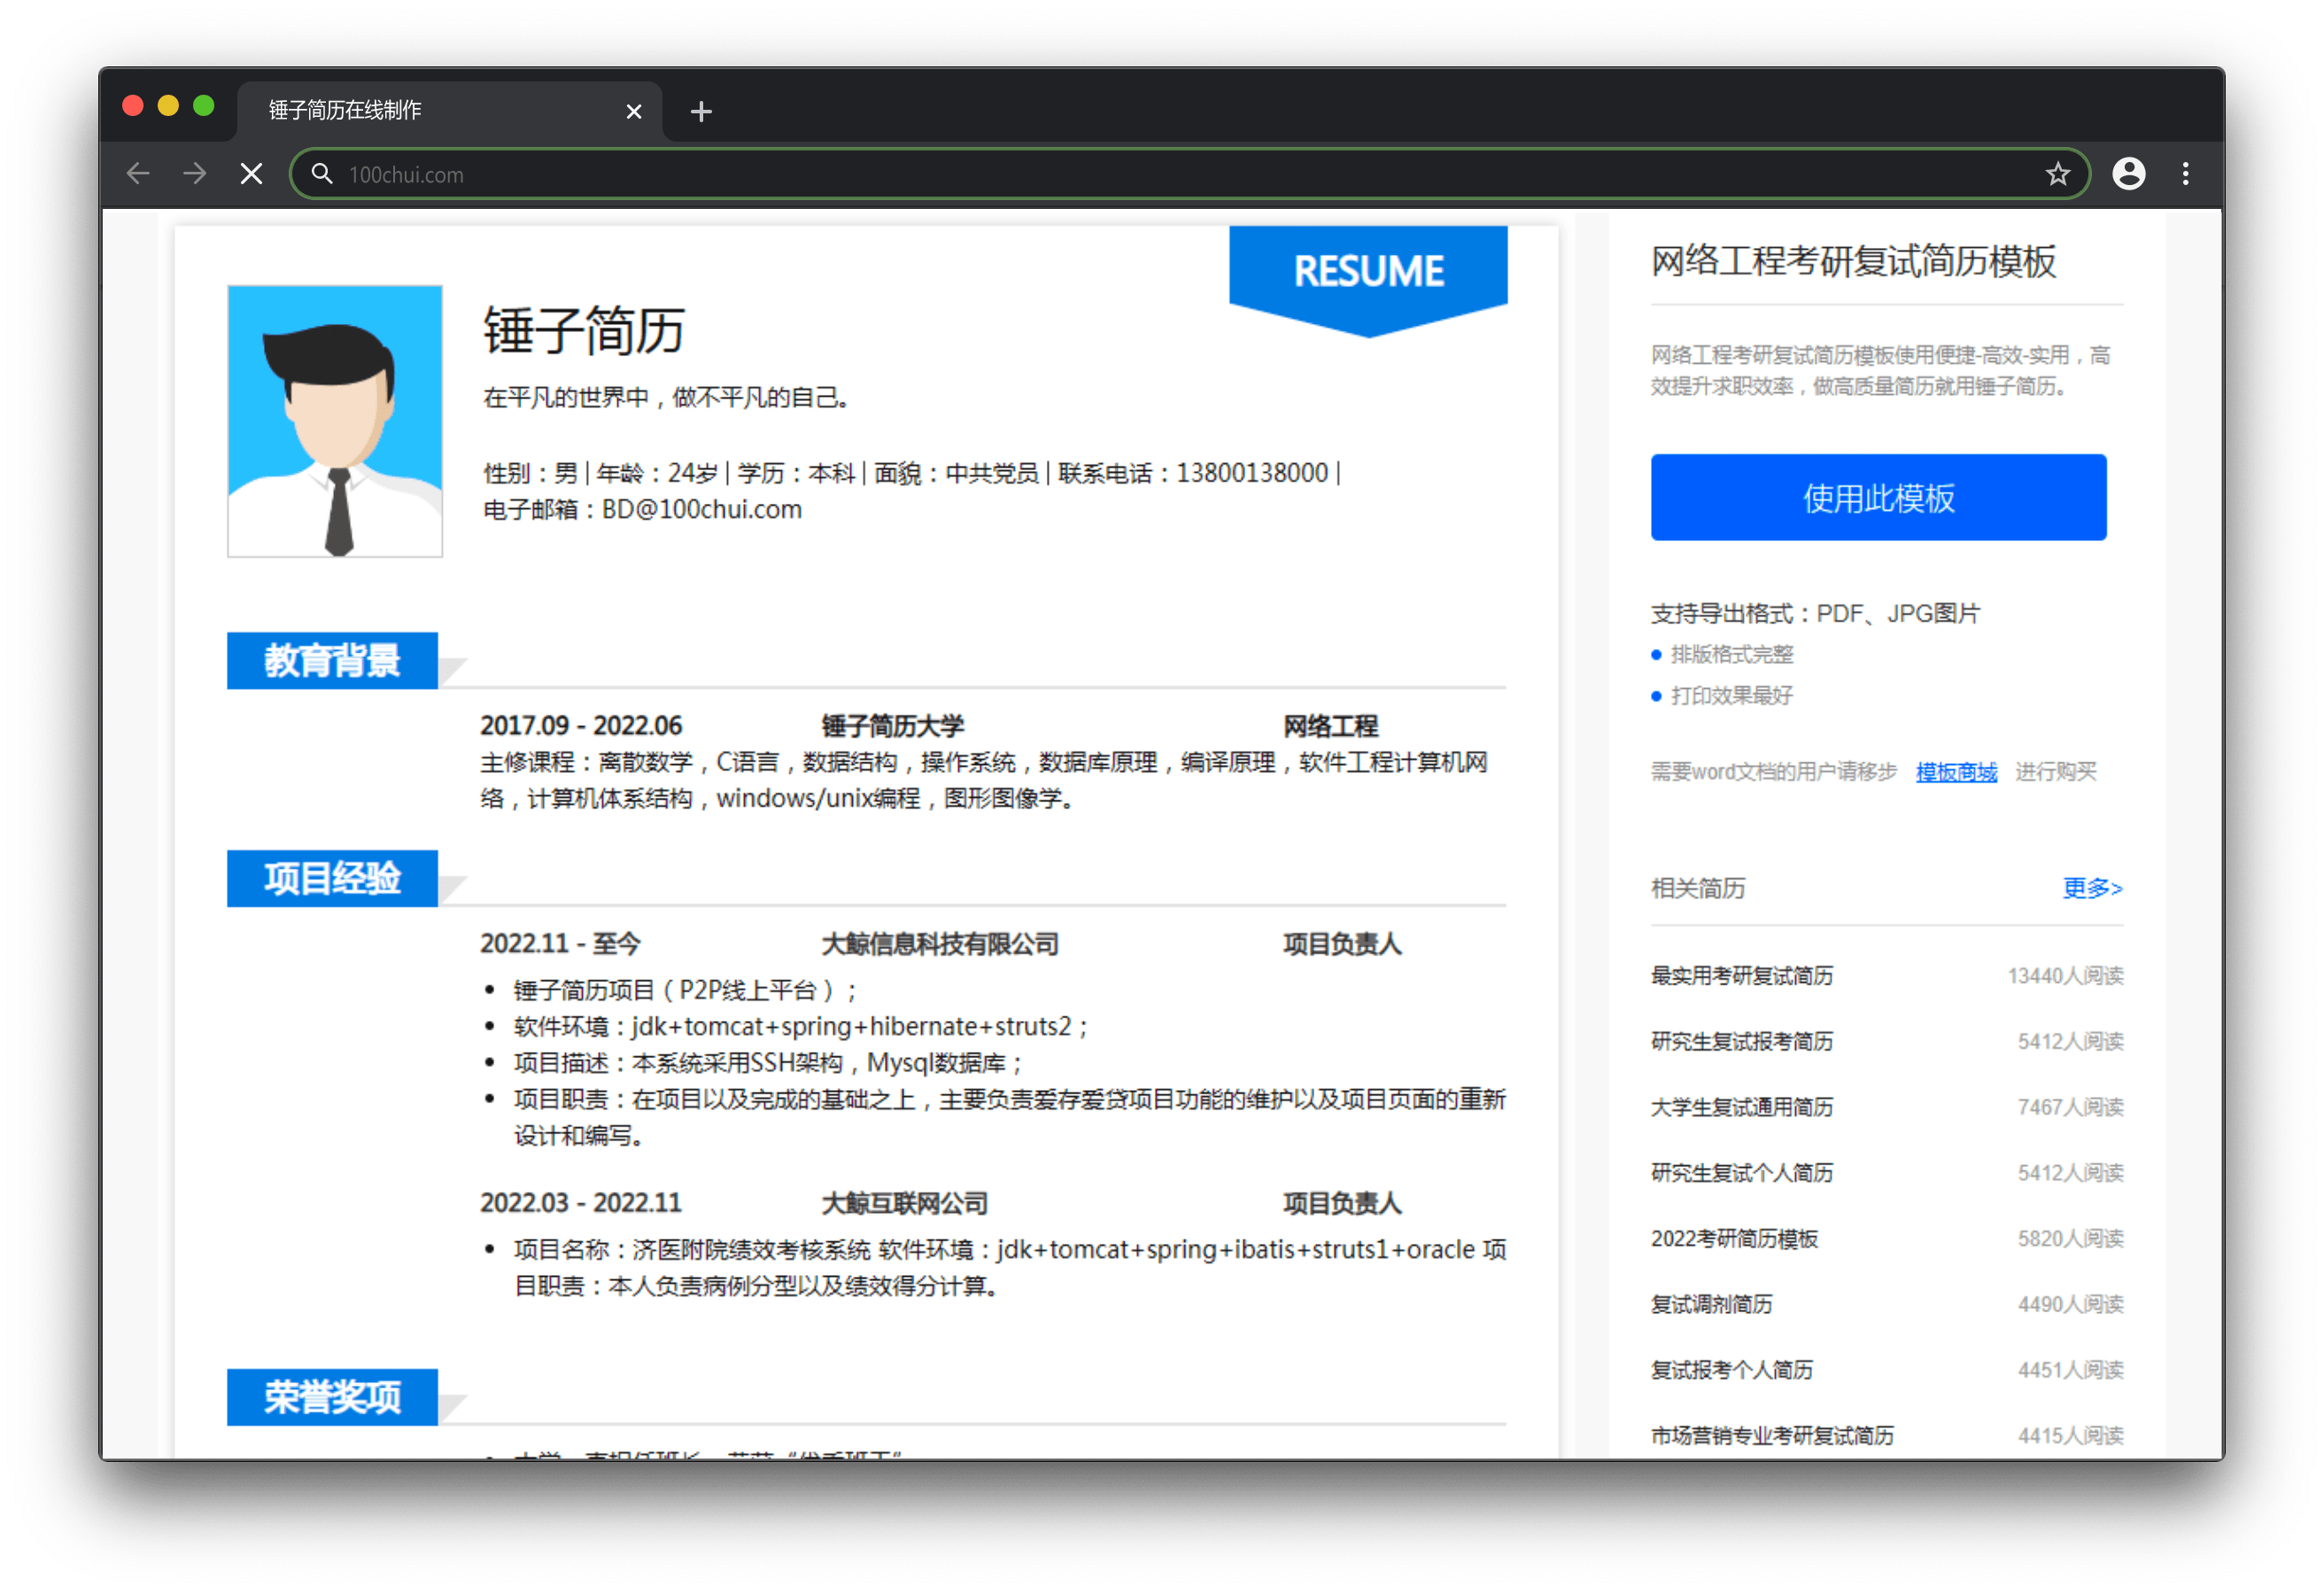Open 最实用考研复试简历 link

[1742, 976]
